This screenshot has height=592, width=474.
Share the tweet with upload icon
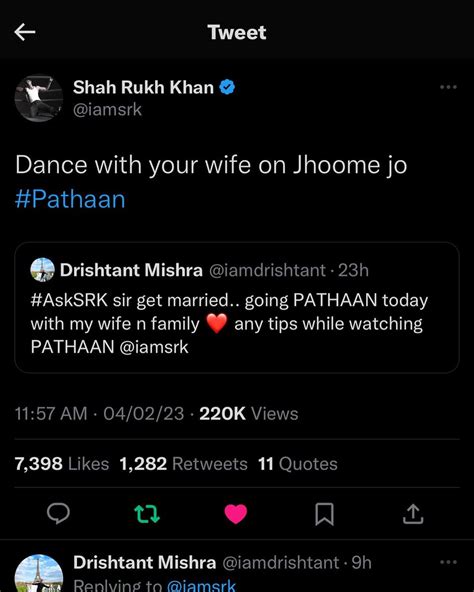click(413, 513)
